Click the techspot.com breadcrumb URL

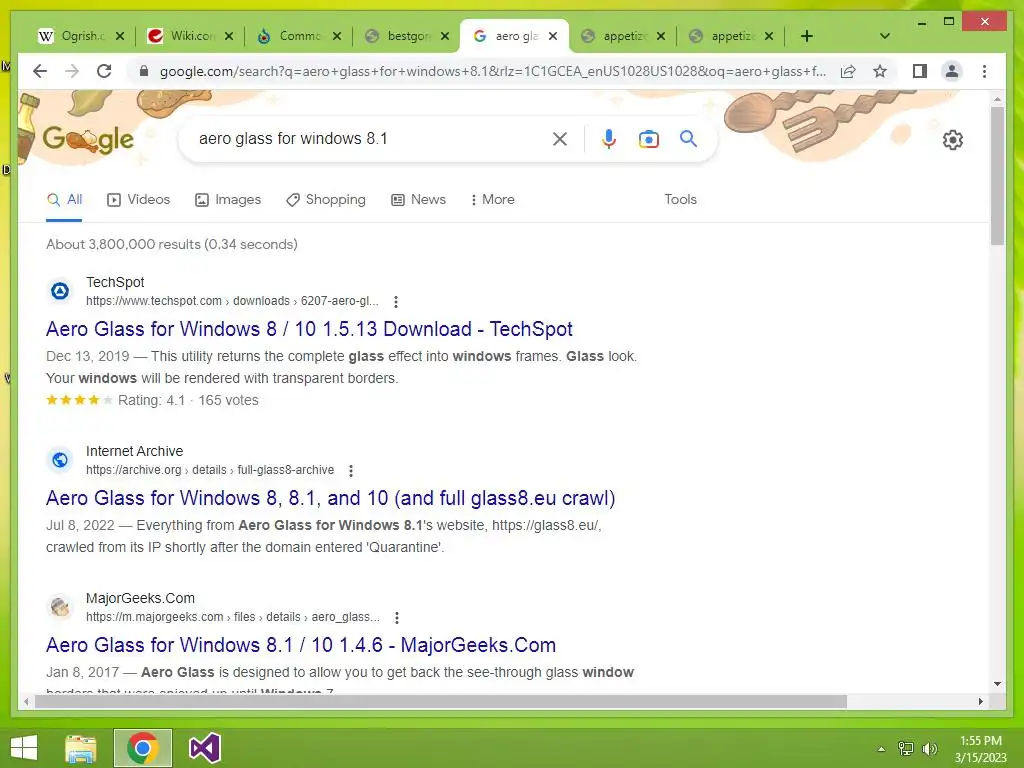pos(232,301)
